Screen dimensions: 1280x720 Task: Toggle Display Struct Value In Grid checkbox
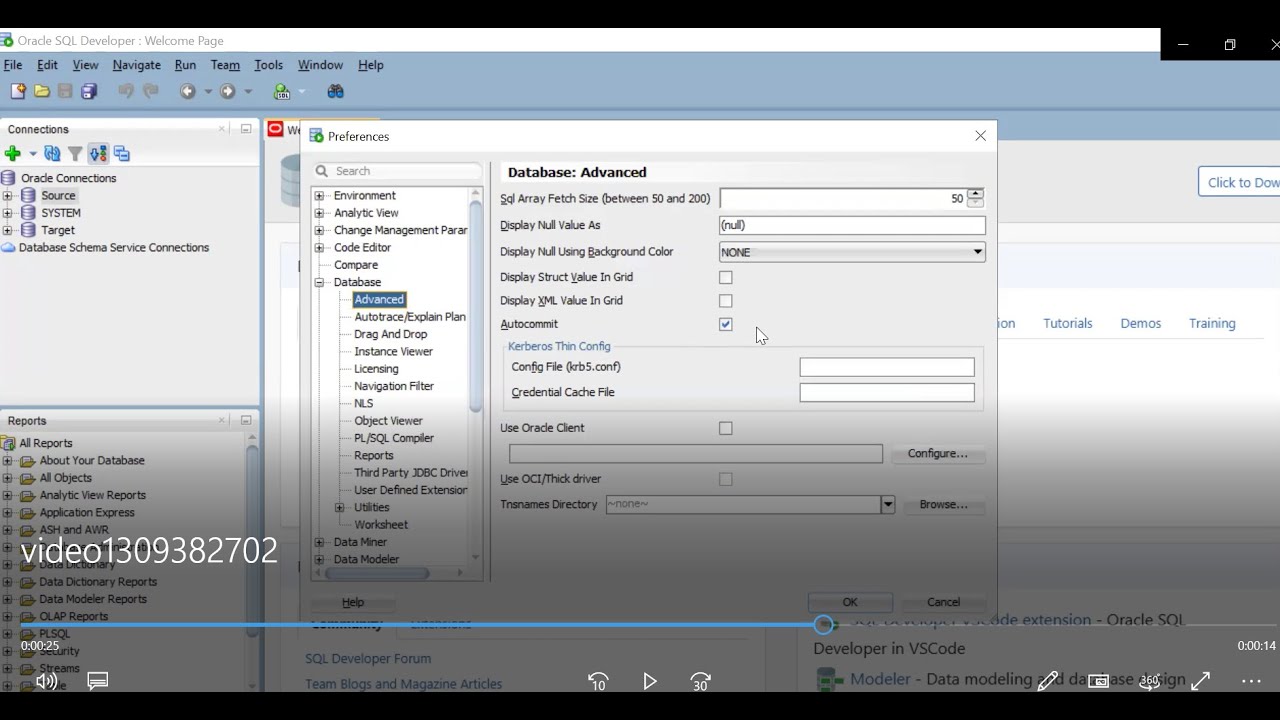(x=726, y=277)
